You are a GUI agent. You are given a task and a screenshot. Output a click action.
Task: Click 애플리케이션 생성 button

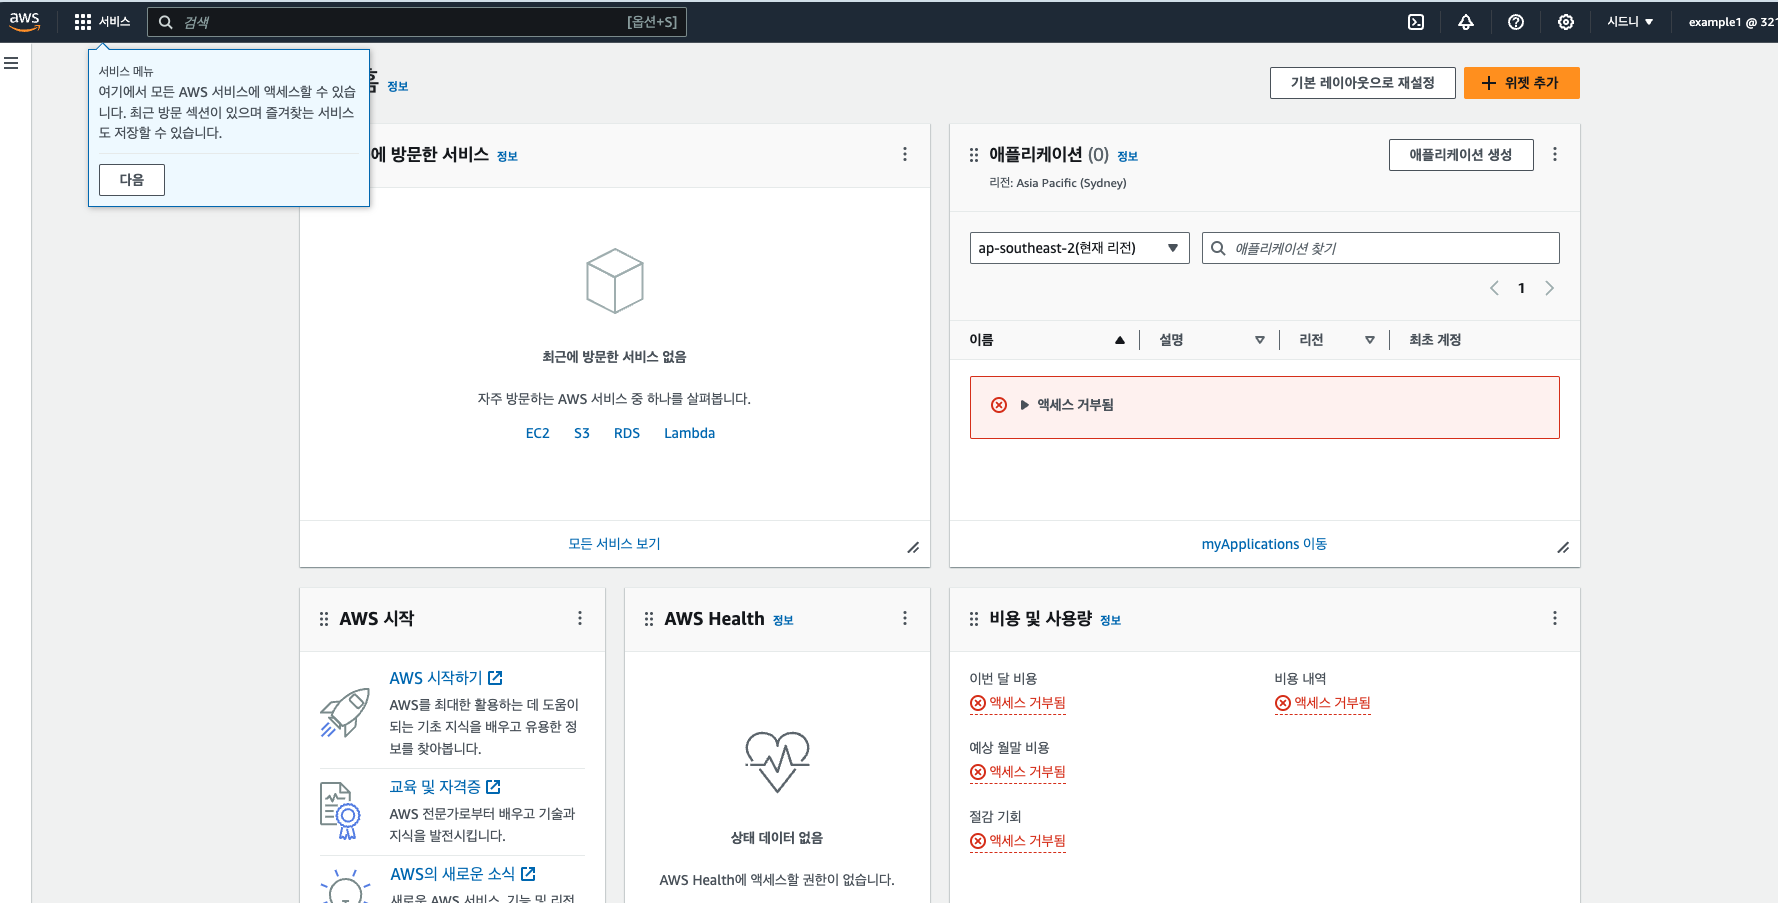point(1460,155)
